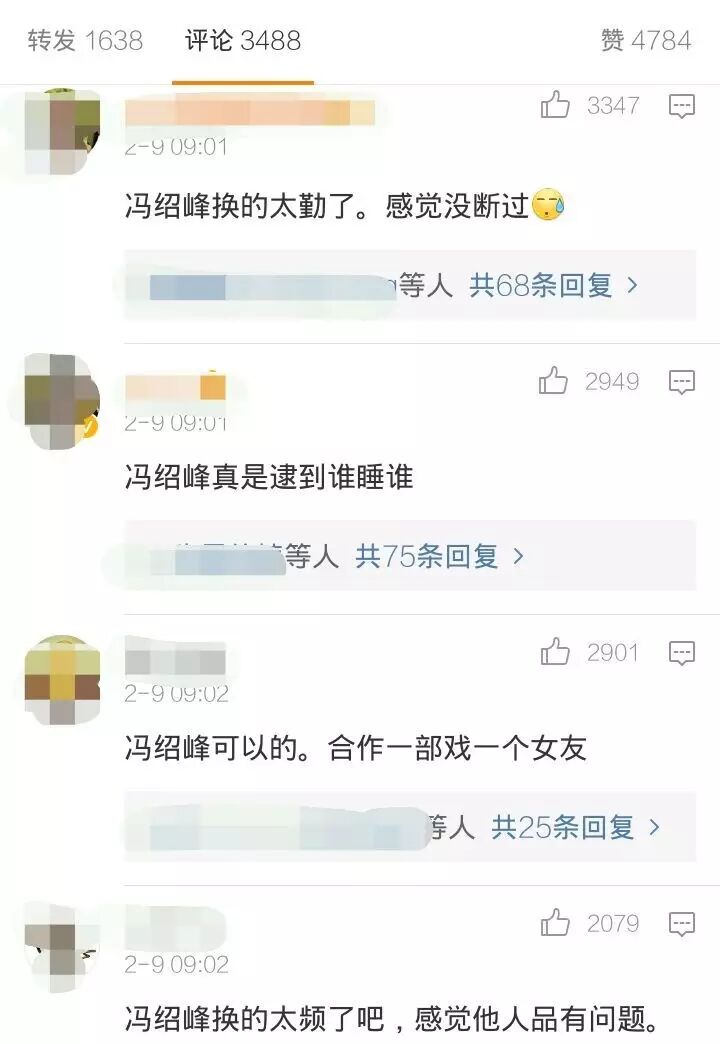This screenshot has width=720, height=1044.
Task: Like the comment with 2949 likes
Action: [553, 381]
